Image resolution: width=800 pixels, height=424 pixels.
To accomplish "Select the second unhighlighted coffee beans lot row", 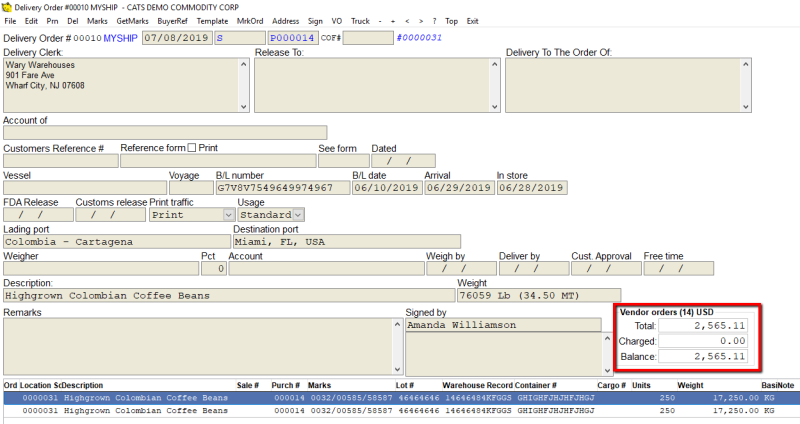I will pyautogui.click(x=400, y=410).
